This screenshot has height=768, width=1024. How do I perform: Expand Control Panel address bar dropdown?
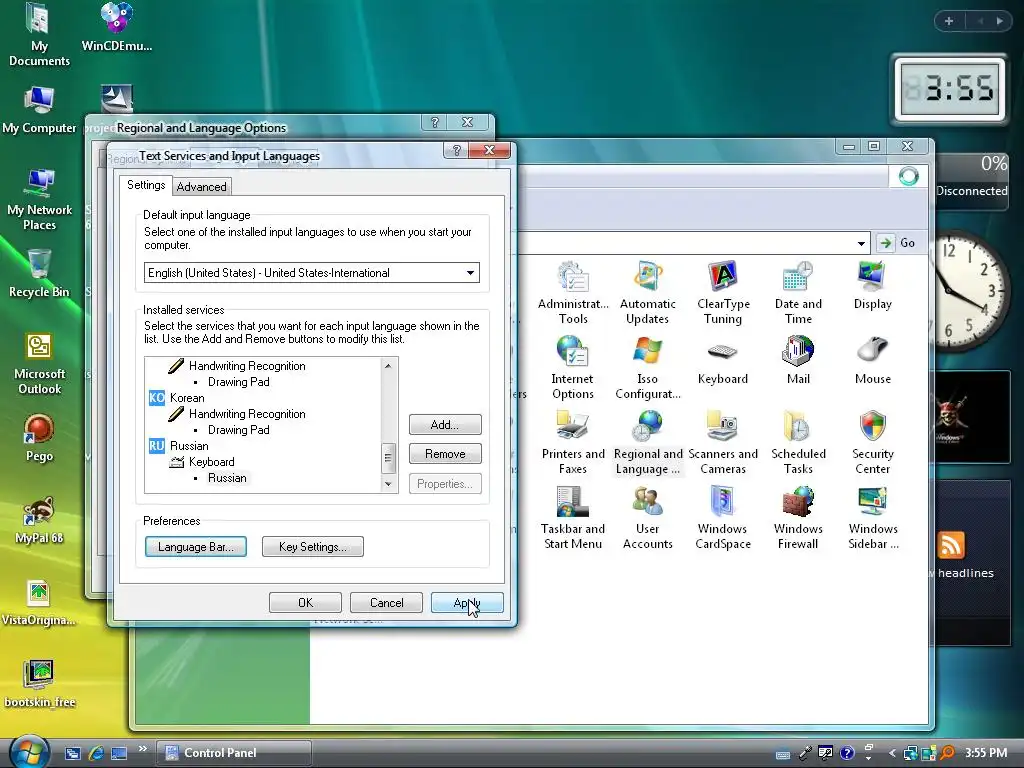tap(861, 244)
